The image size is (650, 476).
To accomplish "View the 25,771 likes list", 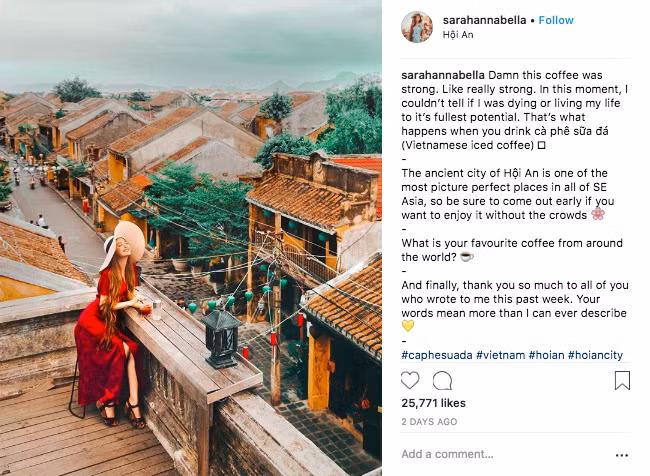I will tap(434, 403).
